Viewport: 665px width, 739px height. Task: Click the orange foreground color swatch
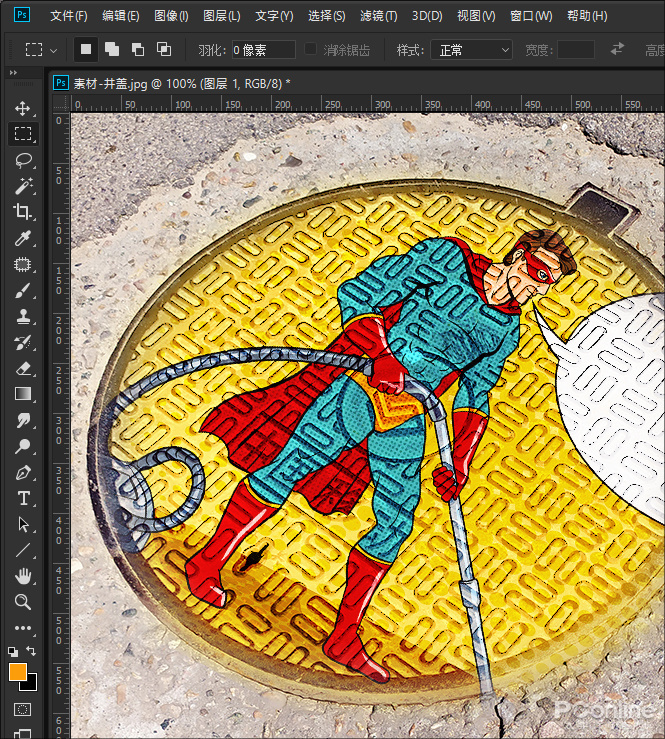point(17,672)
